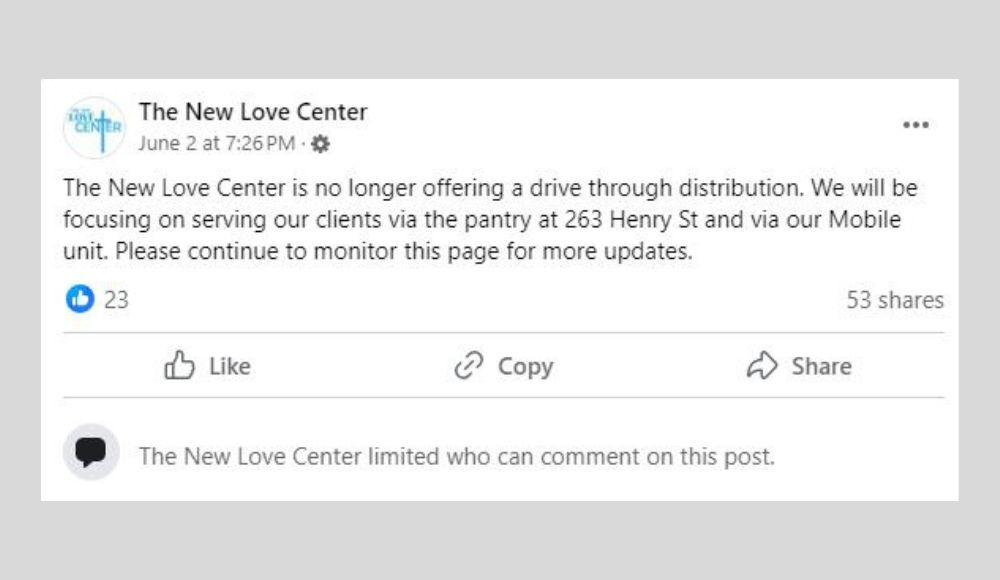Open the '53 shares' list
The width and height of the screenshot is (1000, 580).
[898, 300]
